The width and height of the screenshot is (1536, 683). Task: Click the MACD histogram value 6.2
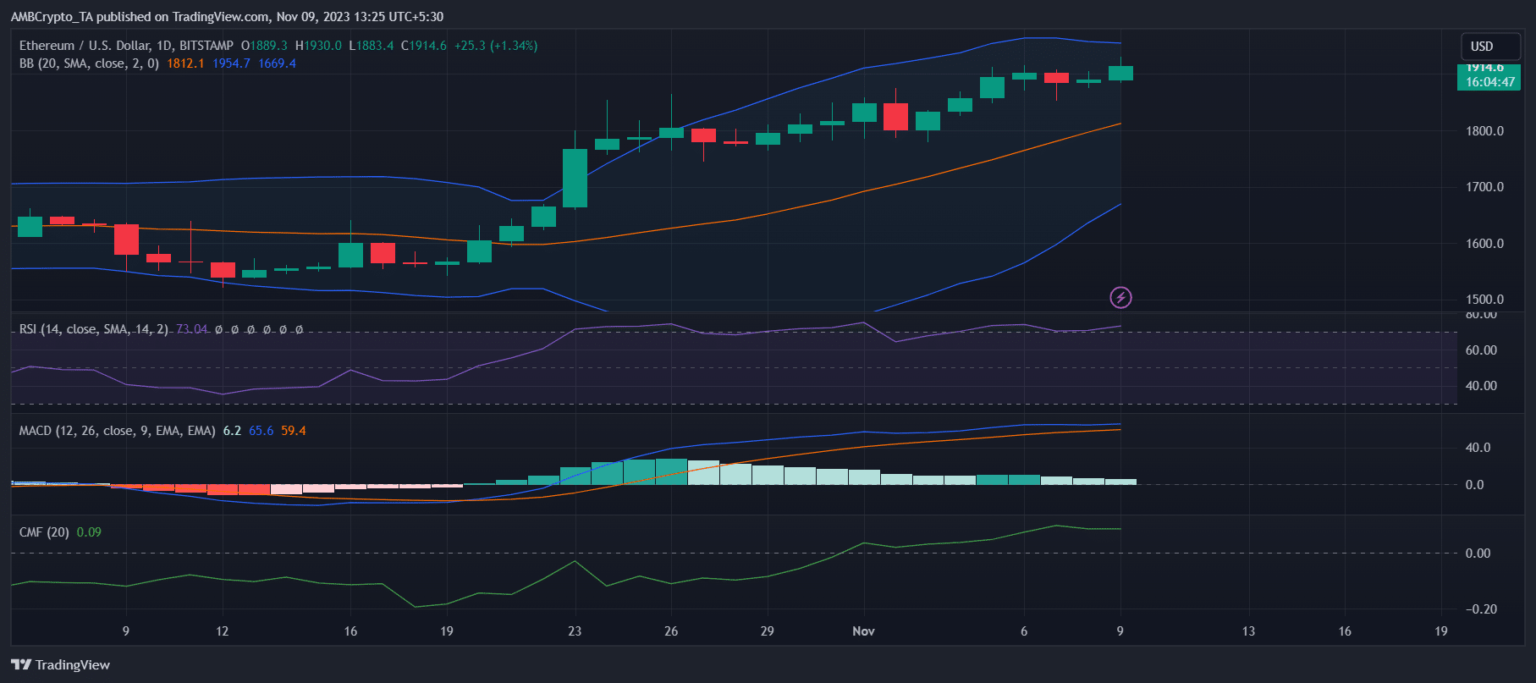[232, 430]
